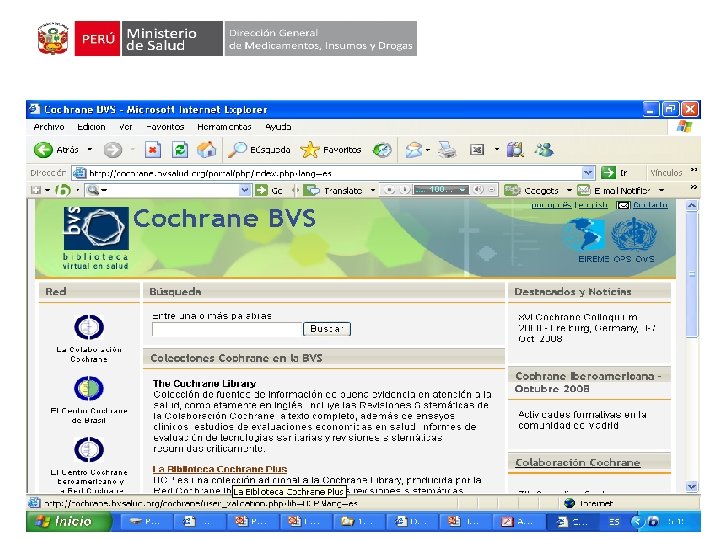Click The Cochrane Library heading
This screenshot has width=720, height=540.
click(x=204, y=383)
